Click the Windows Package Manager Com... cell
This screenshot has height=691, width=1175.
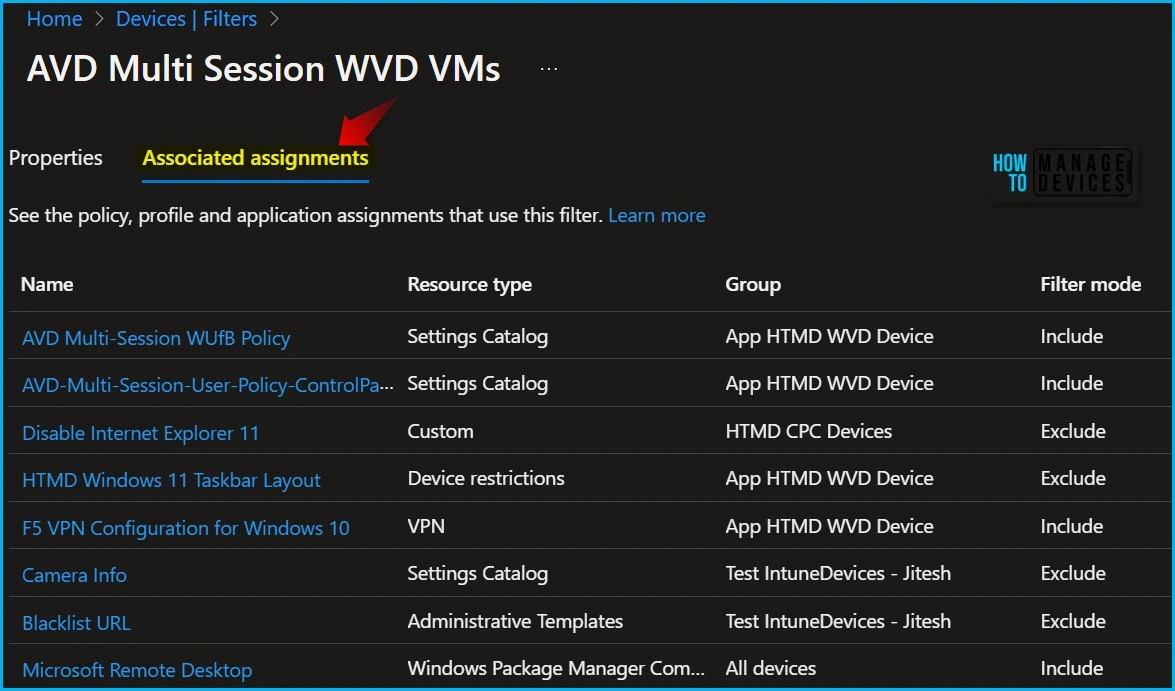pos(556,669)
